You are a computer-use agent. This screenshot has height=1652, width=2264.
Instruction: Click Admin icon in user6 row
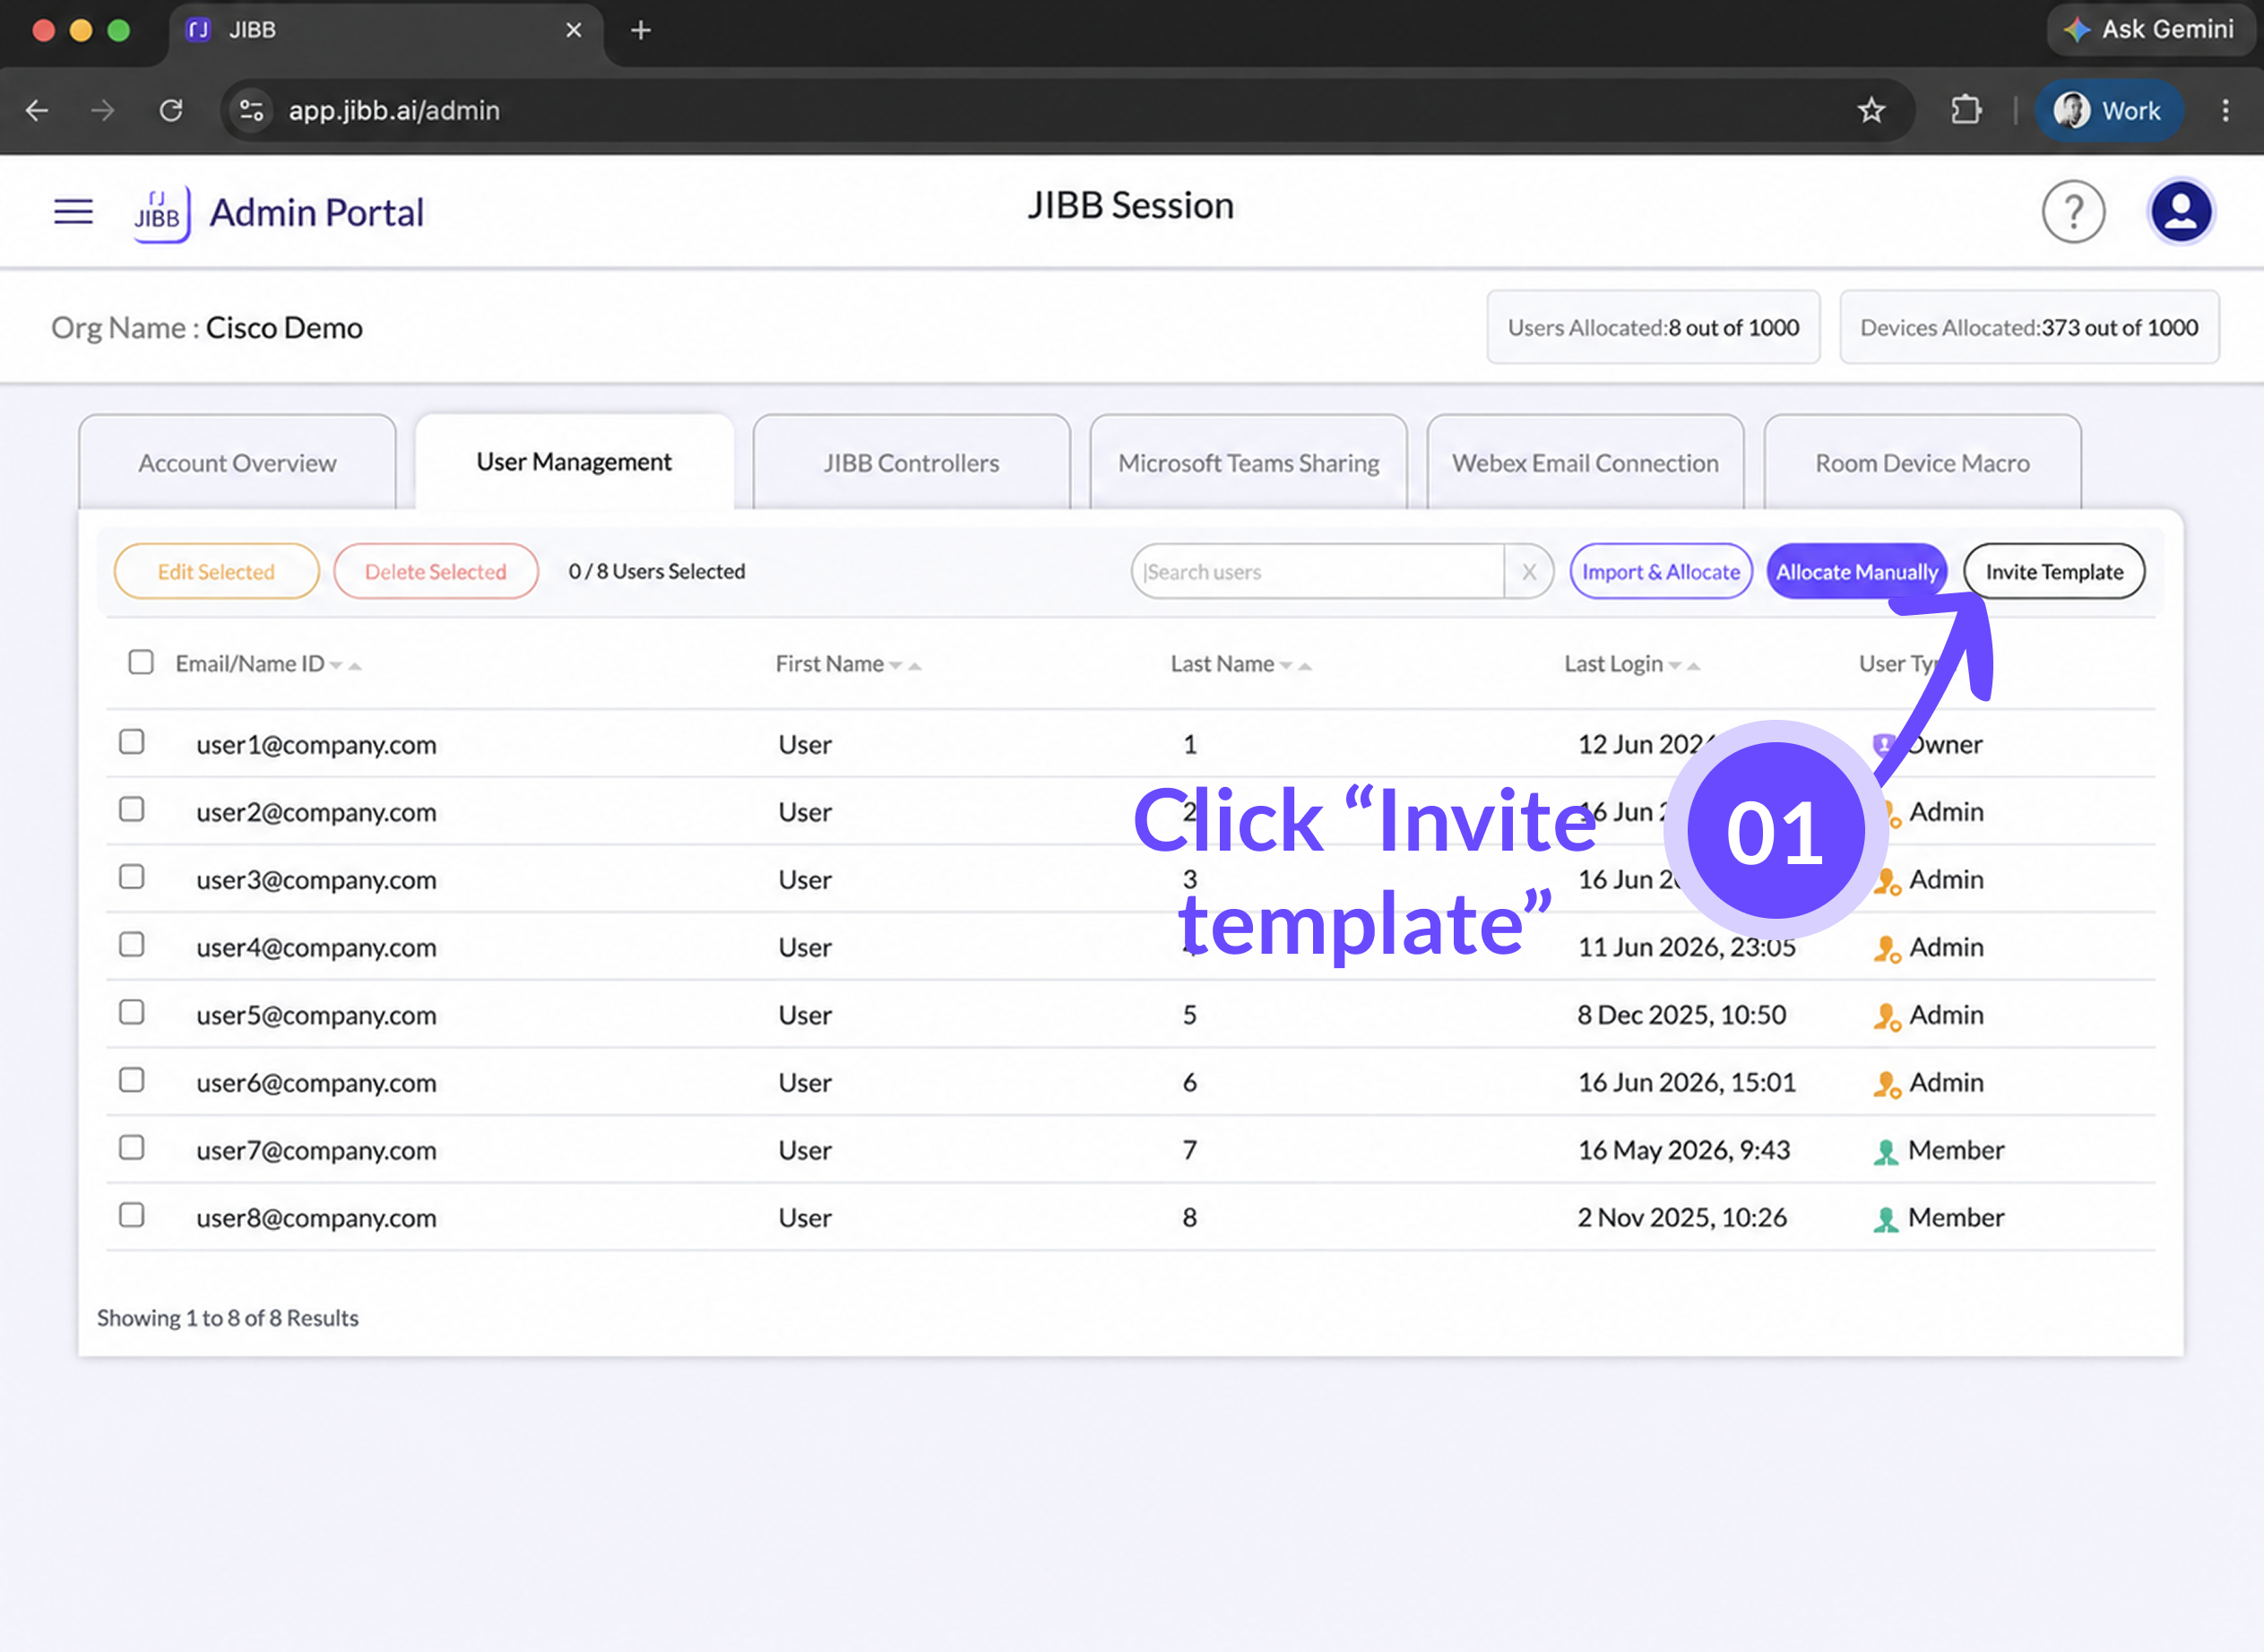pos(1886,1084)
